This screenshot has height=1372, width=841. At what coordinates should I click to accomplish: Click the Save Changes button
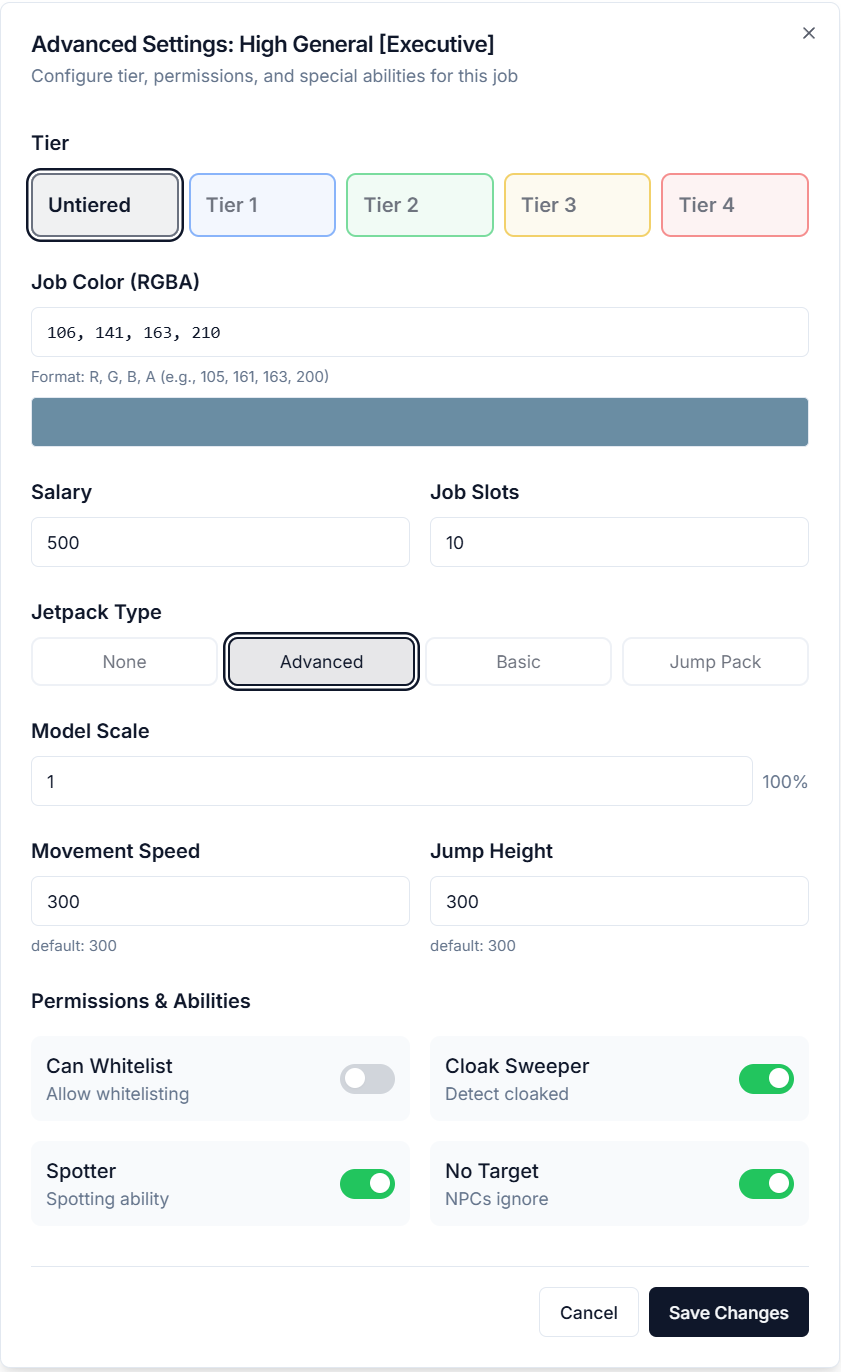click(728, 1312)
